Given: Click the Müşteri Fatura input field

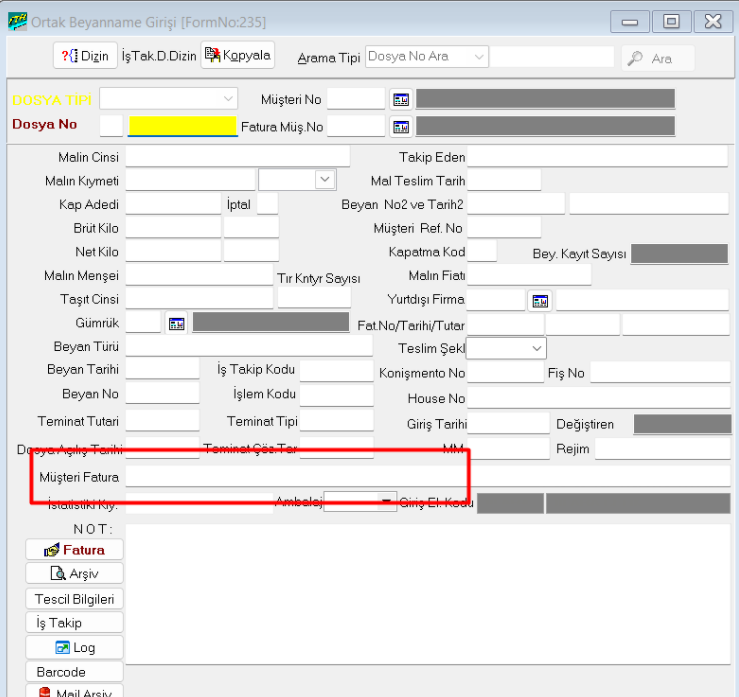Looking at the screenshot, I should (427, 477).
